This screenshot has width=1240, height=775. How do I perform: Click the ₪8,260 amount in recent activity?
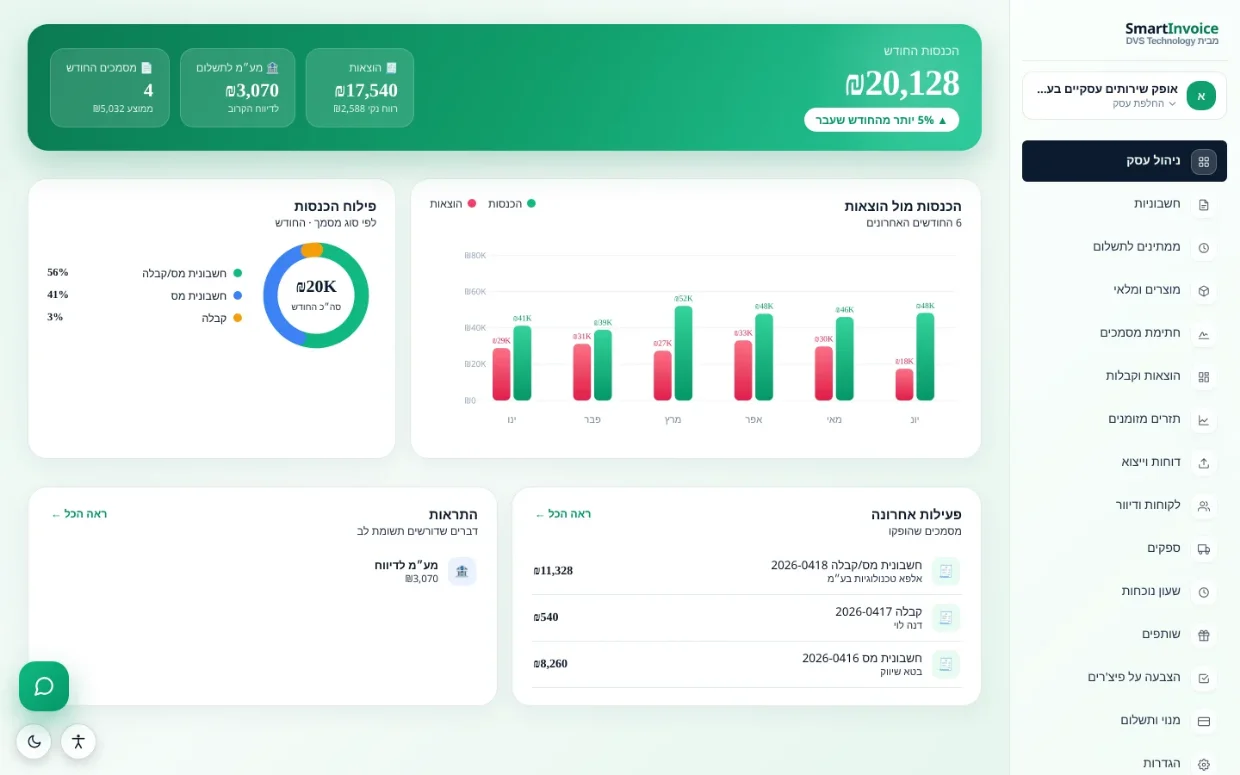tap(550, 664)
